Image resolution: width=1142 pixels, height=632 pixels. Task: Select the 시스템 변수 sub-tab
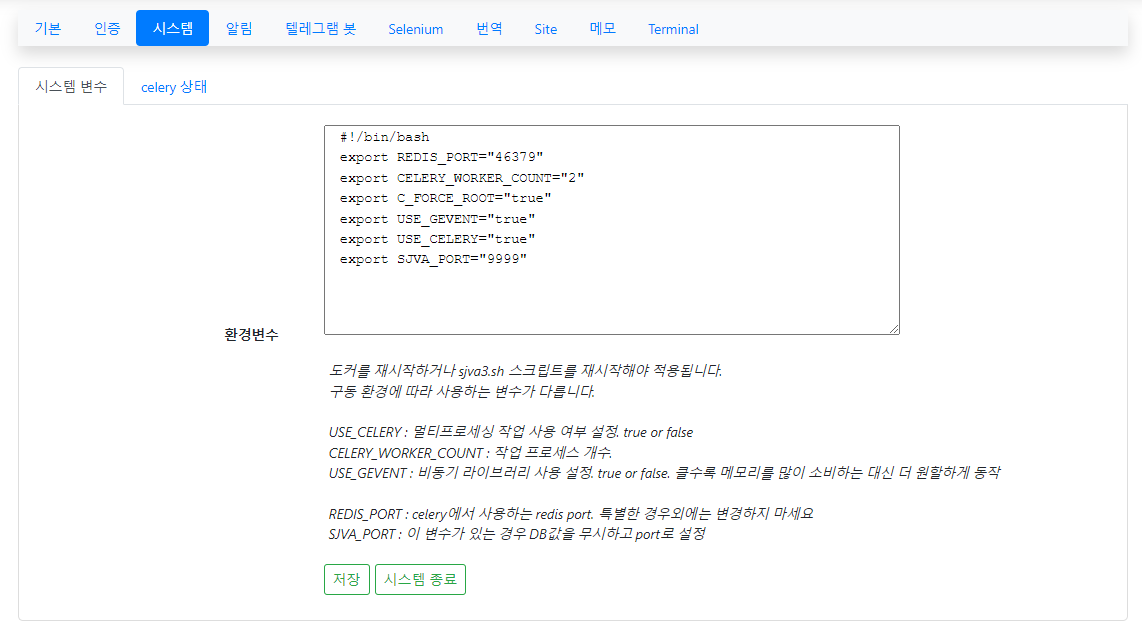click(71, 87)
